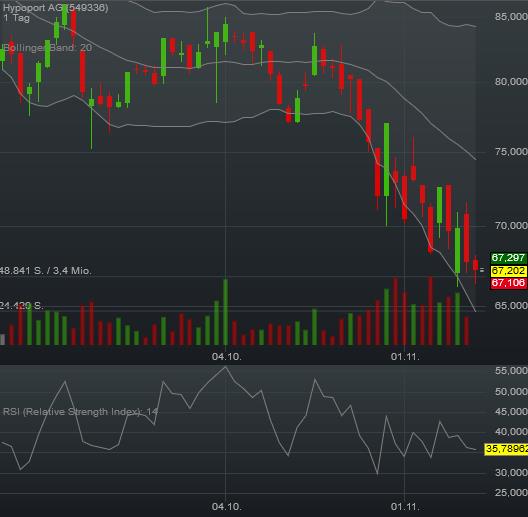The image size is (528, 517).
Task: Click the yellow 67,202 current price tag
Action: coord(508,270)
